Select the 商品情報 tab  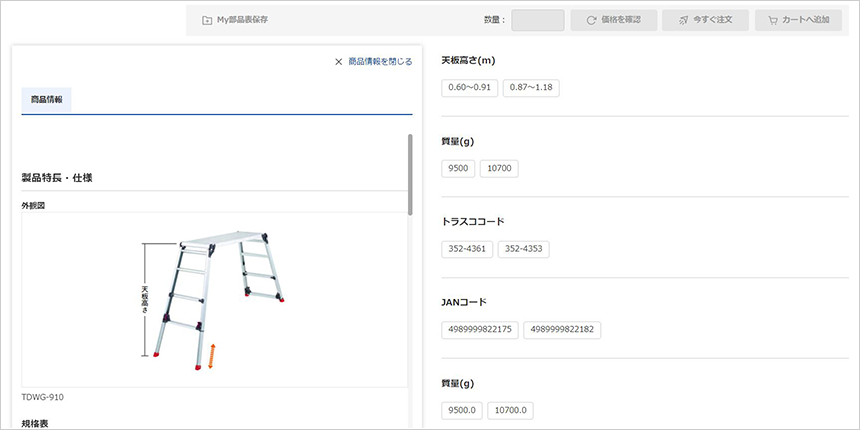click(46, 100)
